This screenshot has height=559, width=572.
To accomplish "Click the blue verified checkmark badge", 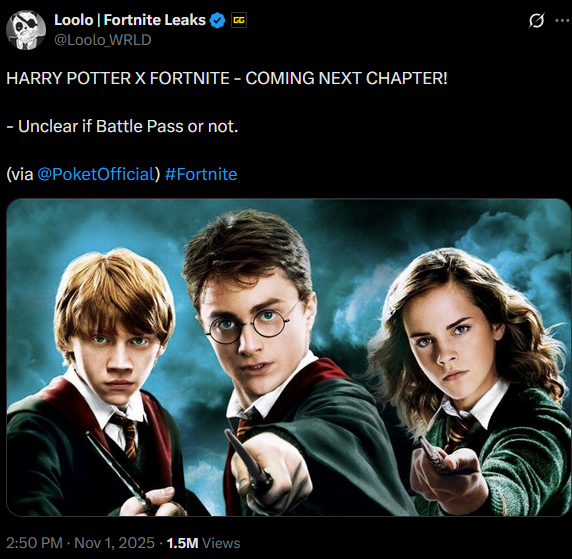I will pos(218,20).
